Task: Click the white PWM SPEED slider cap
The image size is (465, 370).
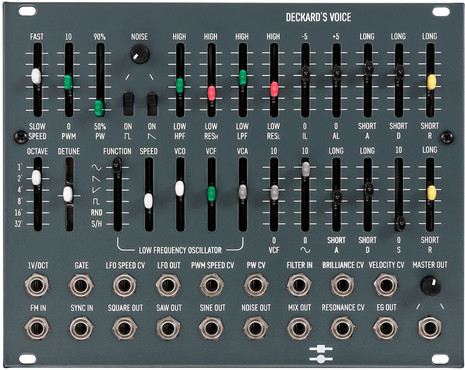Action: click(x=36, y=76)
